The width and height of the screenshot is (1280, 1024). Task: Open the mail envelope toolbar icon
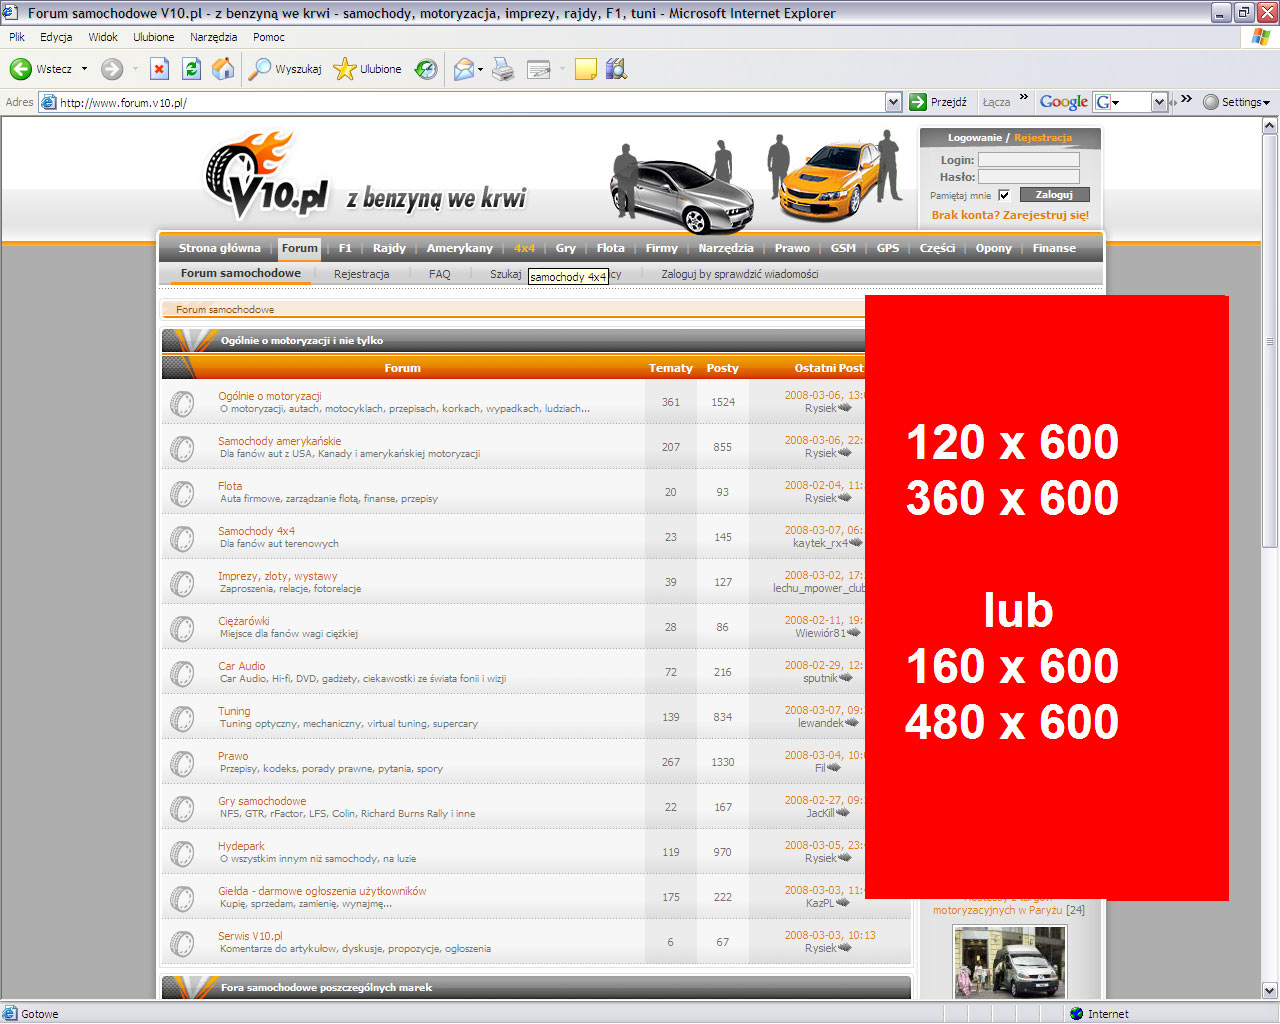pyautogui.click(x=463, y=69)
